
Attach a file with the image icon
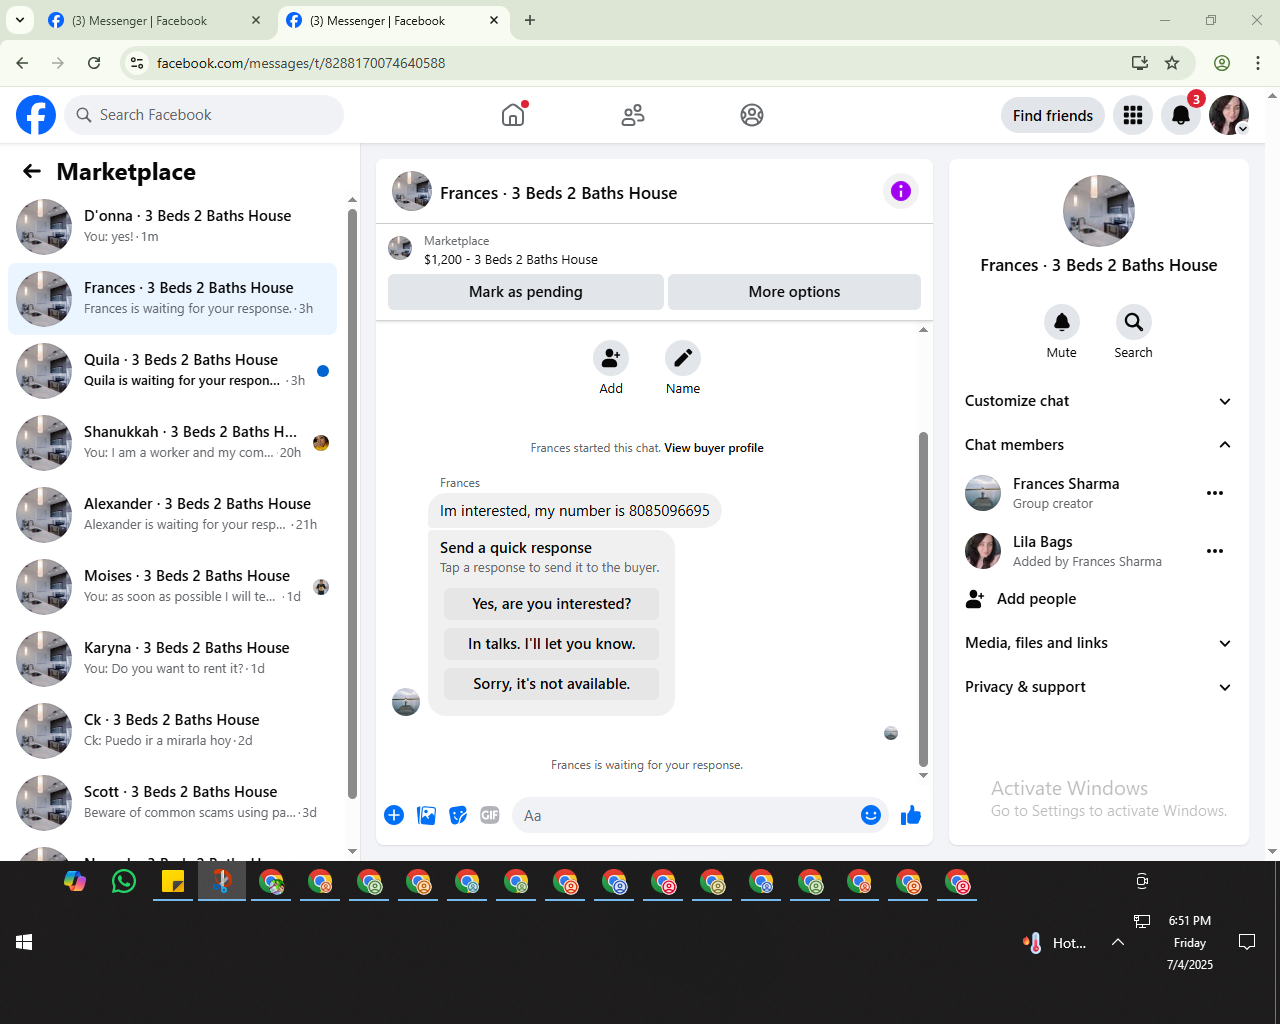click(x=426, y=815)
